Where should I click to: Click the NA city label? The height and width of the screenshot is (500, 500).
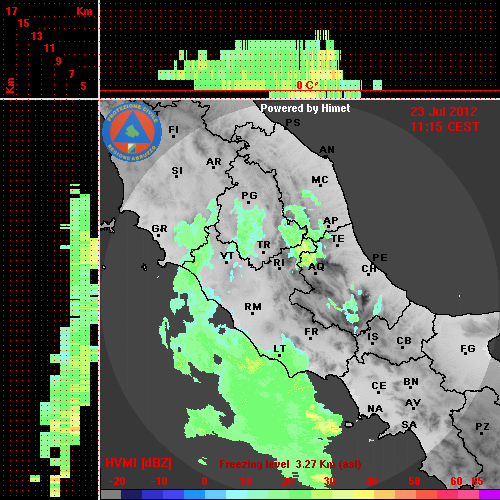375,409
